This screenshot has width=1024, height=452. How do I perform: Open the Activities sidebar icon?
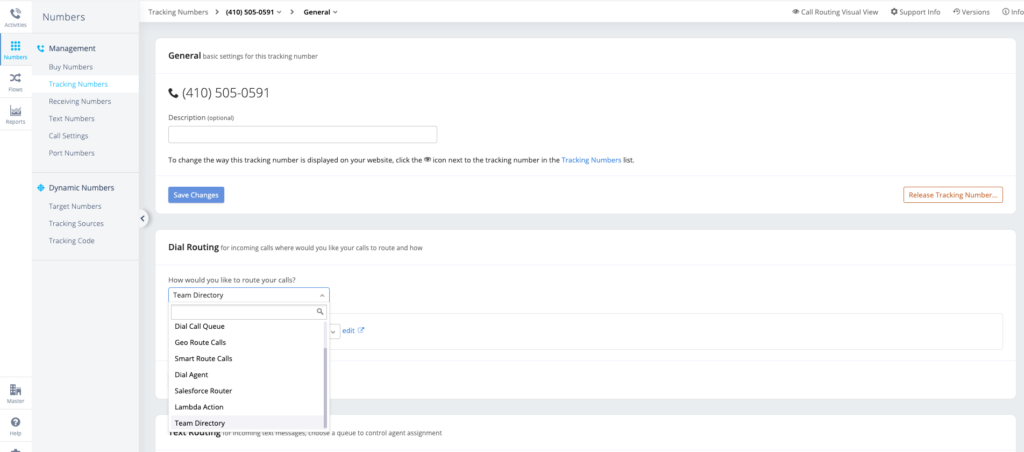pyautogui.click(x=15, y=17)
